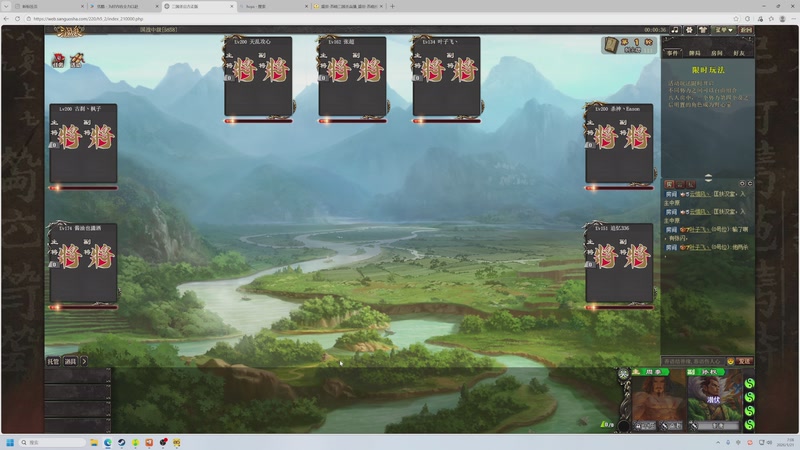Switch to the 事件 tab
The width and height of the screenshot is (800, 450).
coord(672,53)
